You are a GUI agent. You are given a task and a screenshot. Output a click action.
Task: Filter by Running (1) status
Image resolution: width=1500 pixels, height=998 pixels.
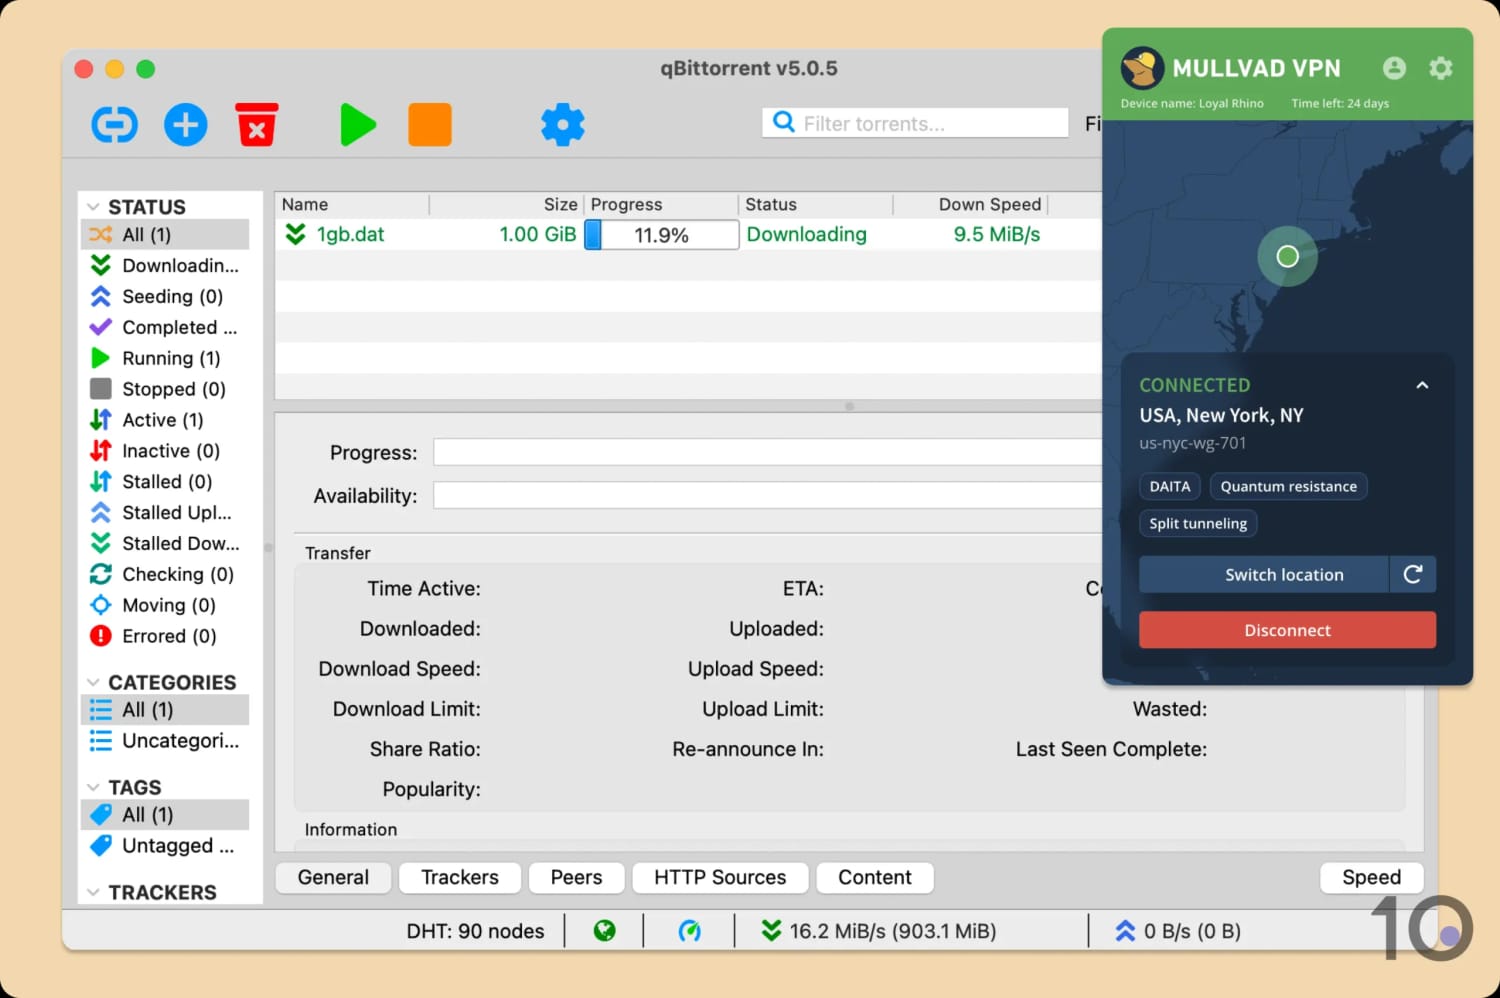pos(165,358)
